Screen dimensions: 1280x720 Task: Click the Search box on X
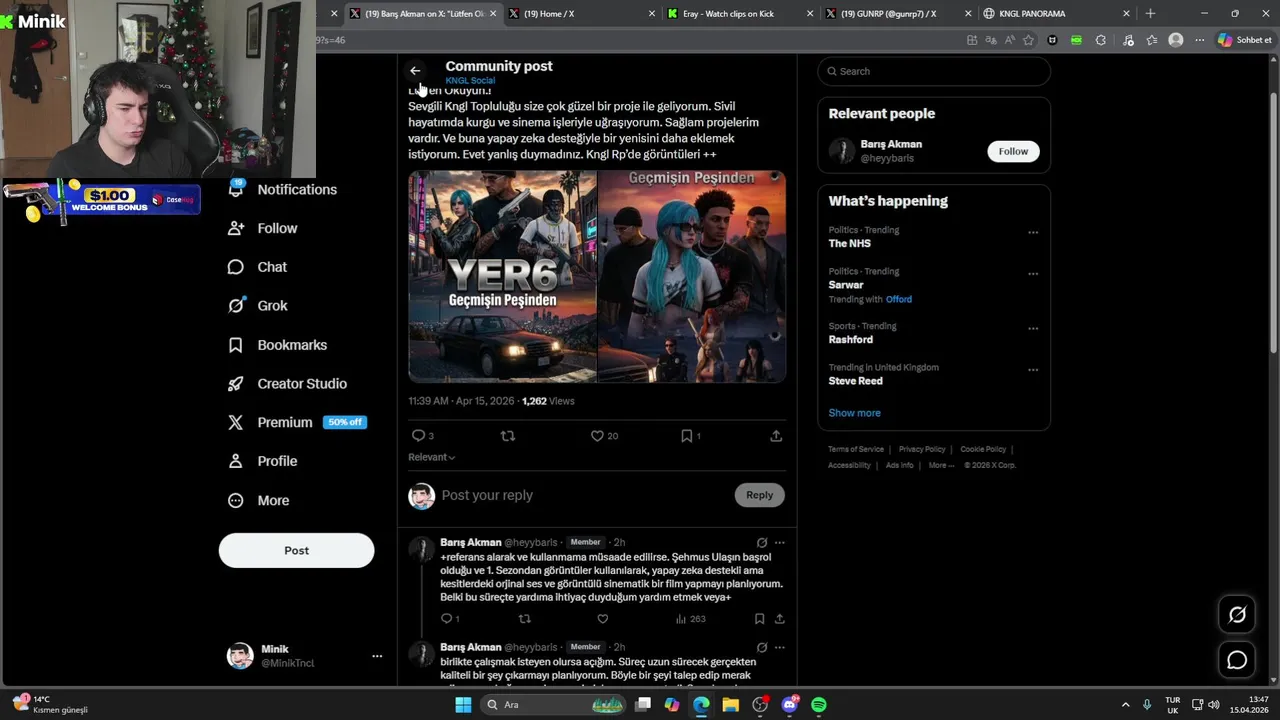[934, 71]
